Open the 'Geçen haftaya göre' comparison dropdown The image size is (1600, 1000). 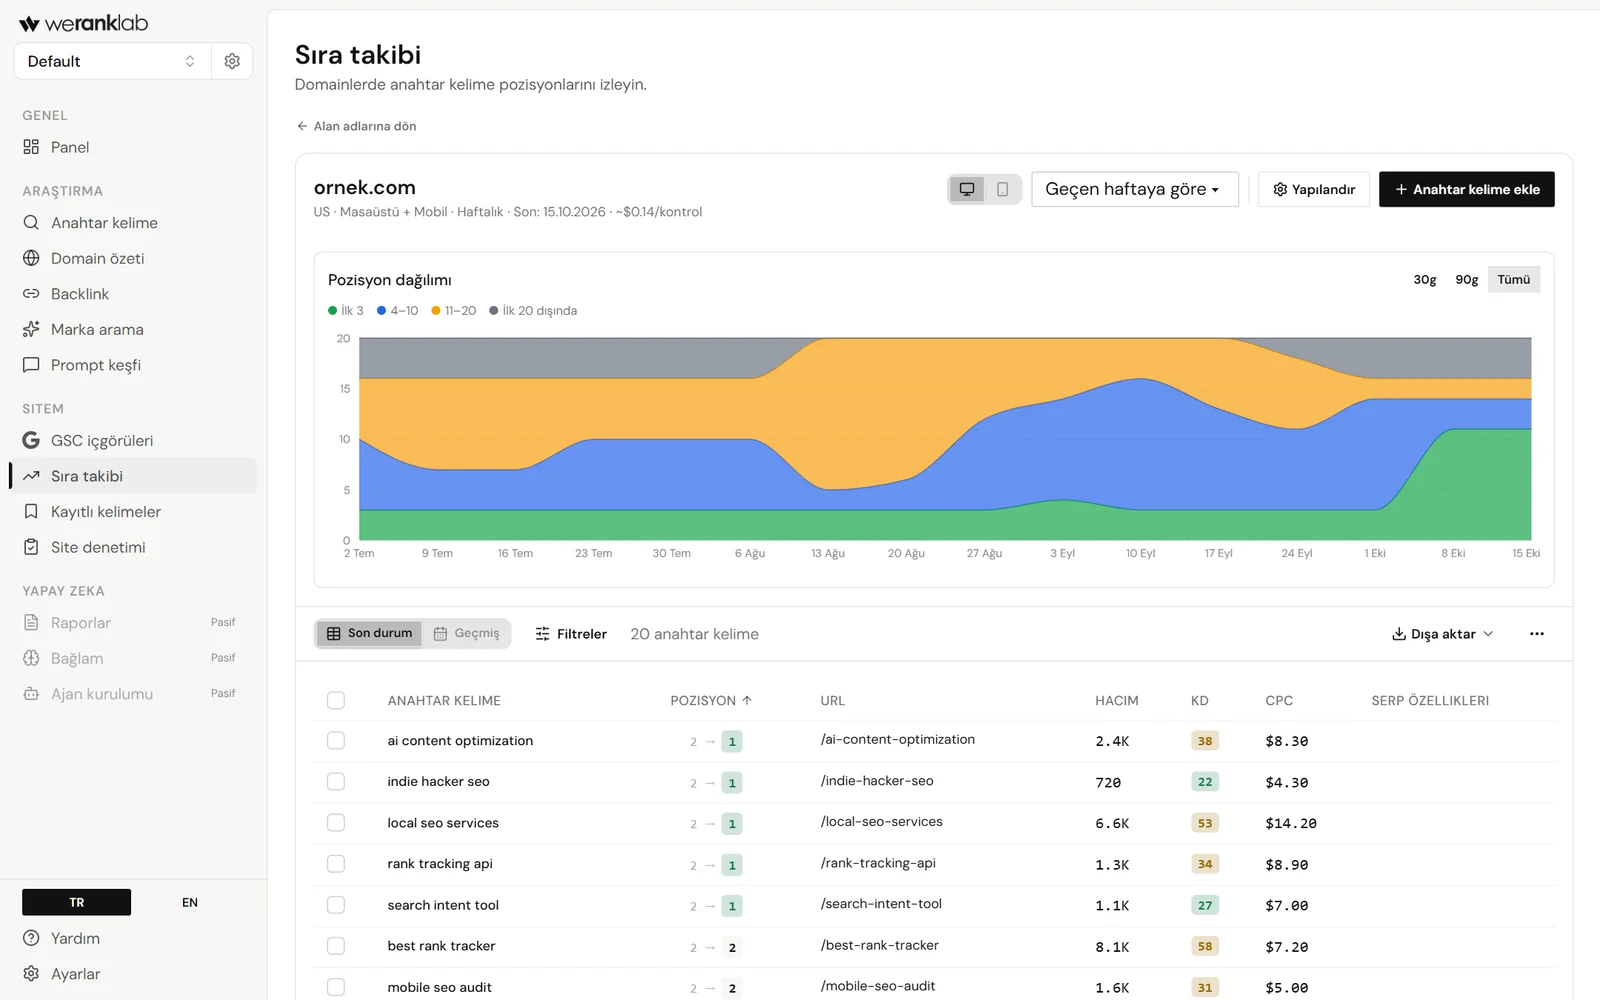point(1134,189)
